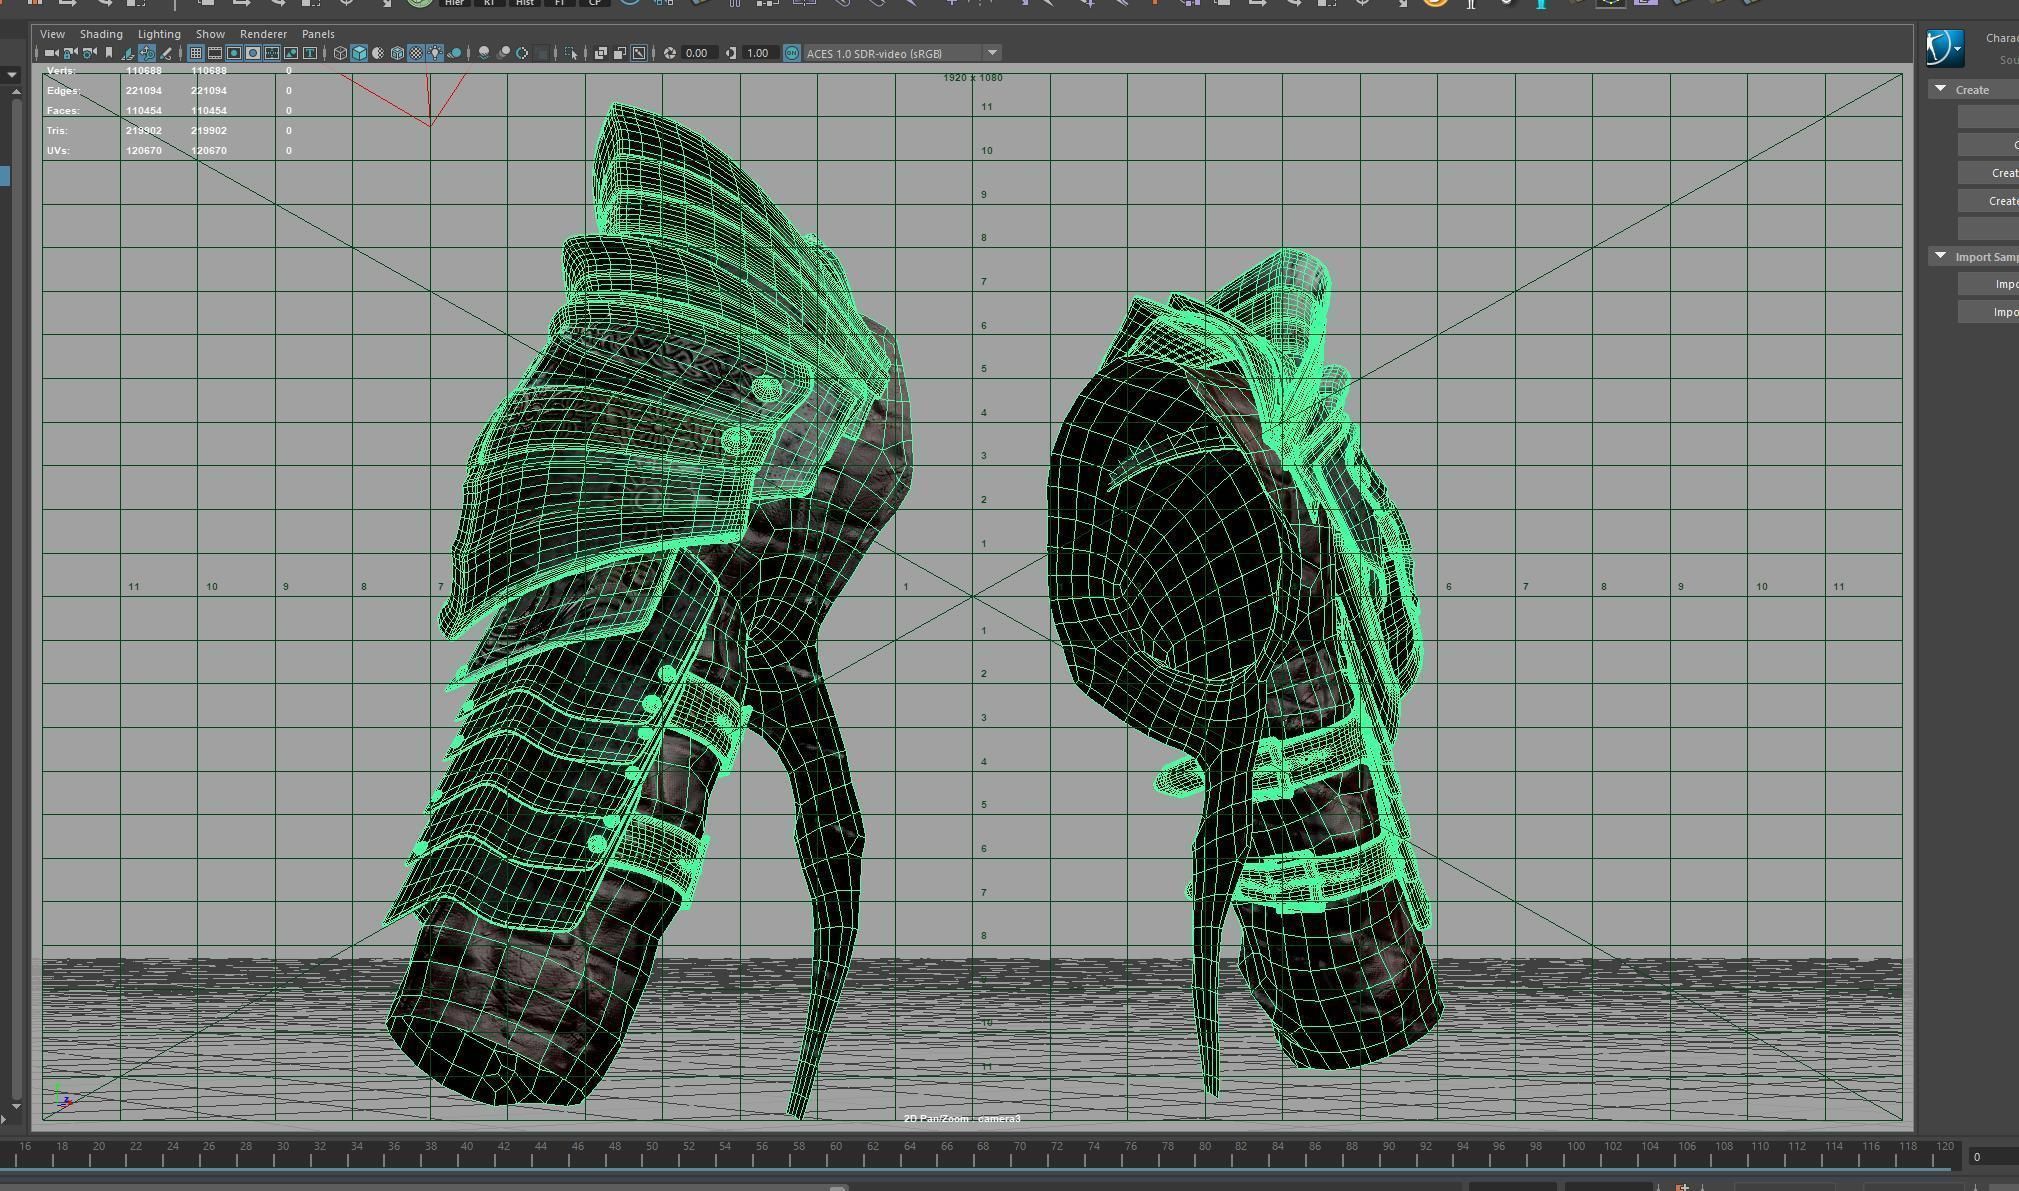
Task: Click the 'UVs:' heads-up display label
Action: (x=58, y=151)
